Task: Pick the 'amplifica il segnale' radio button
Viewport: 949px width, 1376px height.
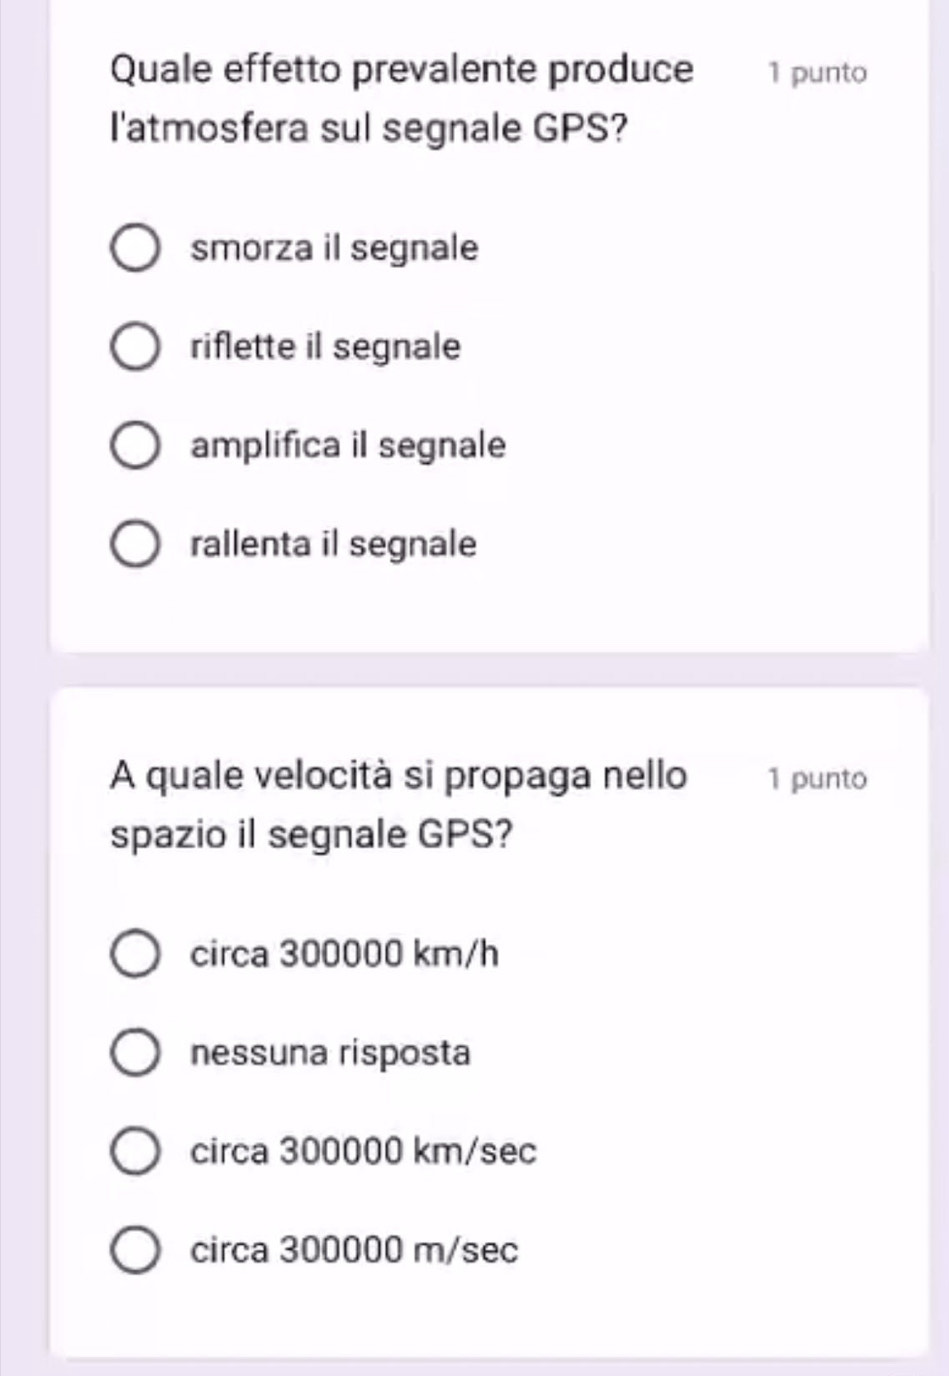Action: tap(134, 446)
